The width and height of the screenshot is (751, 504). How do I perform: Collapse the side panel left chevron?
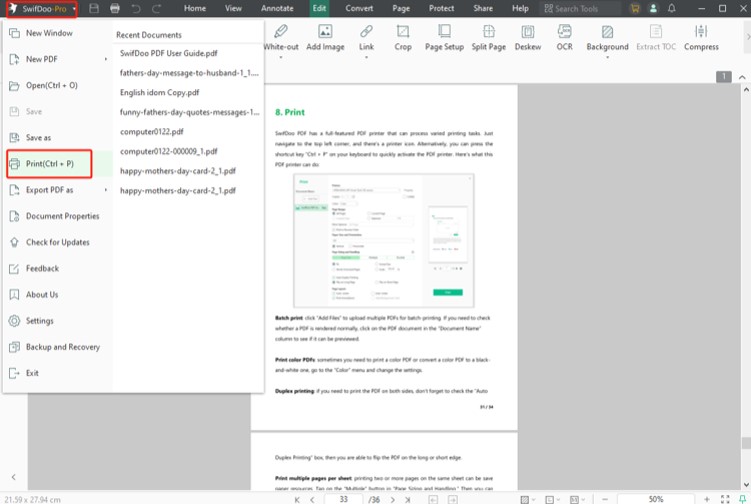(x=13, y=477)
